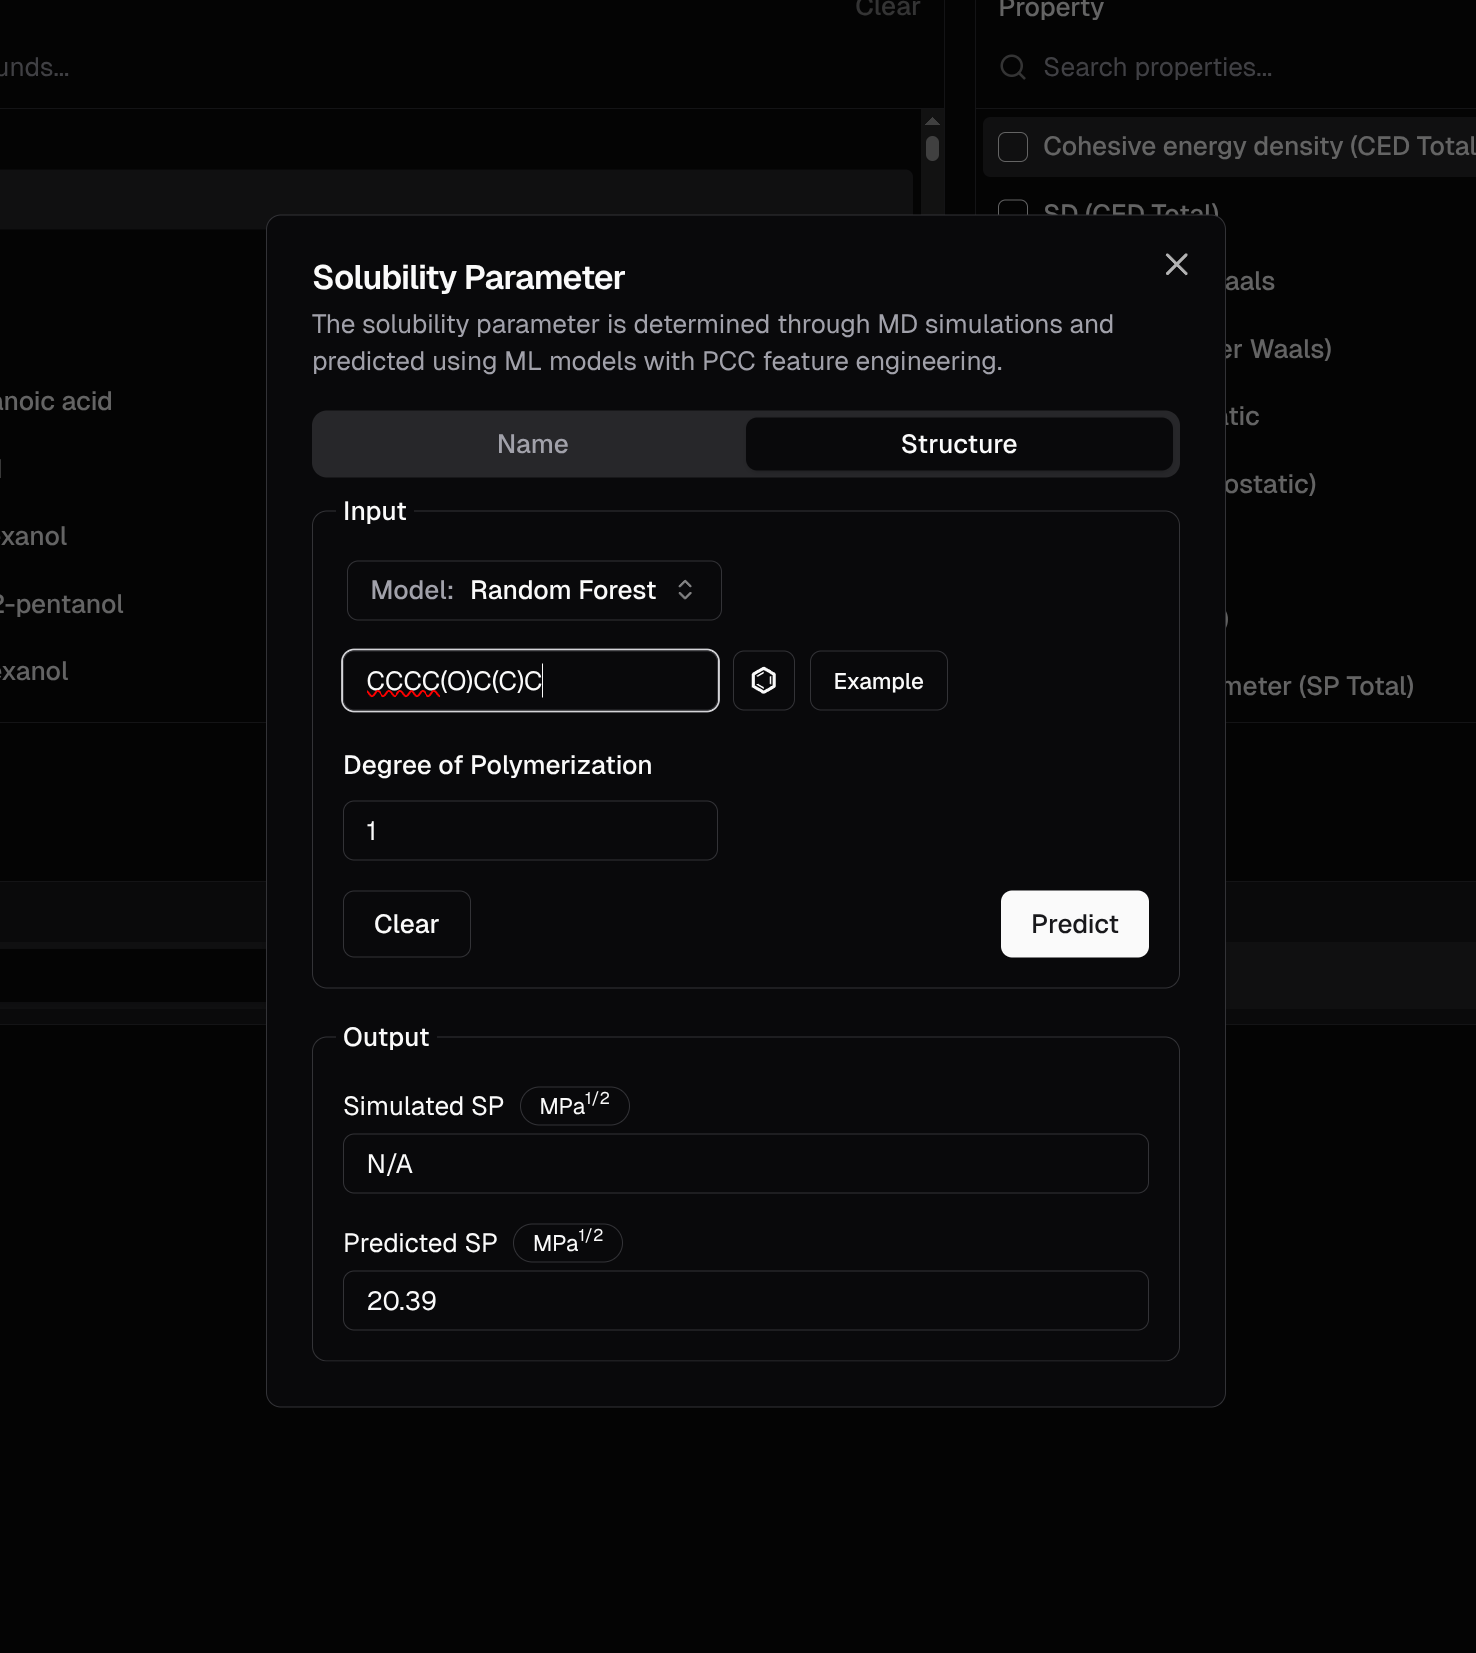The image size is (1476, 1653).
Task: Focus the SMILES input containing CCCC(O)C(C)C
Action: click(x=530, y=681)
